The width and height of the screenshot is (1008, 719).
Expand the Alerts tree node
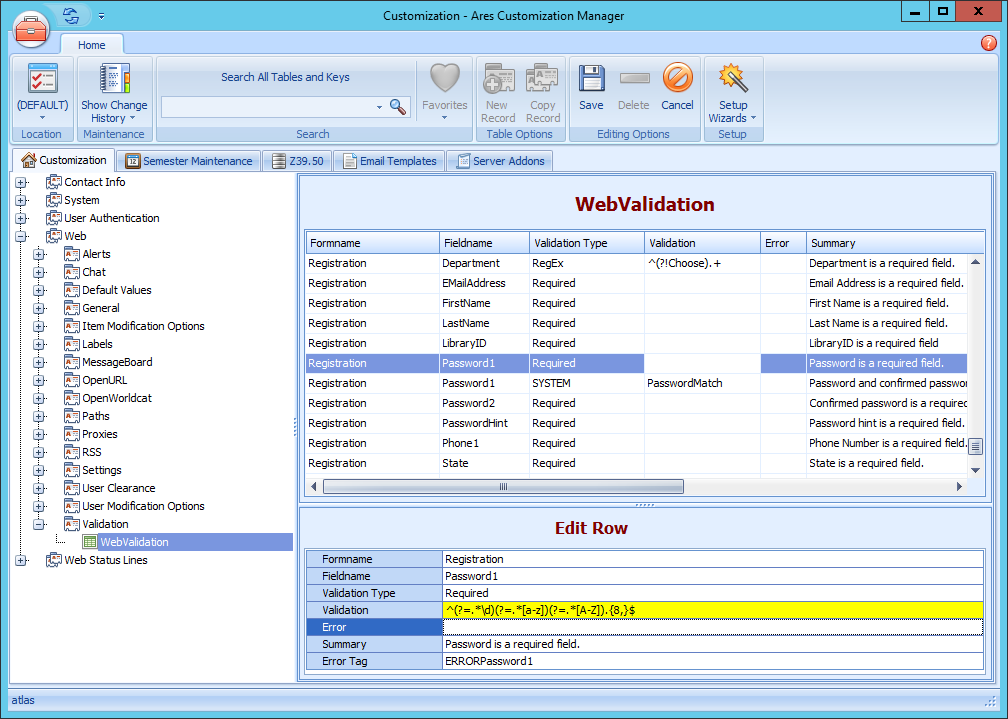[37, 253]
